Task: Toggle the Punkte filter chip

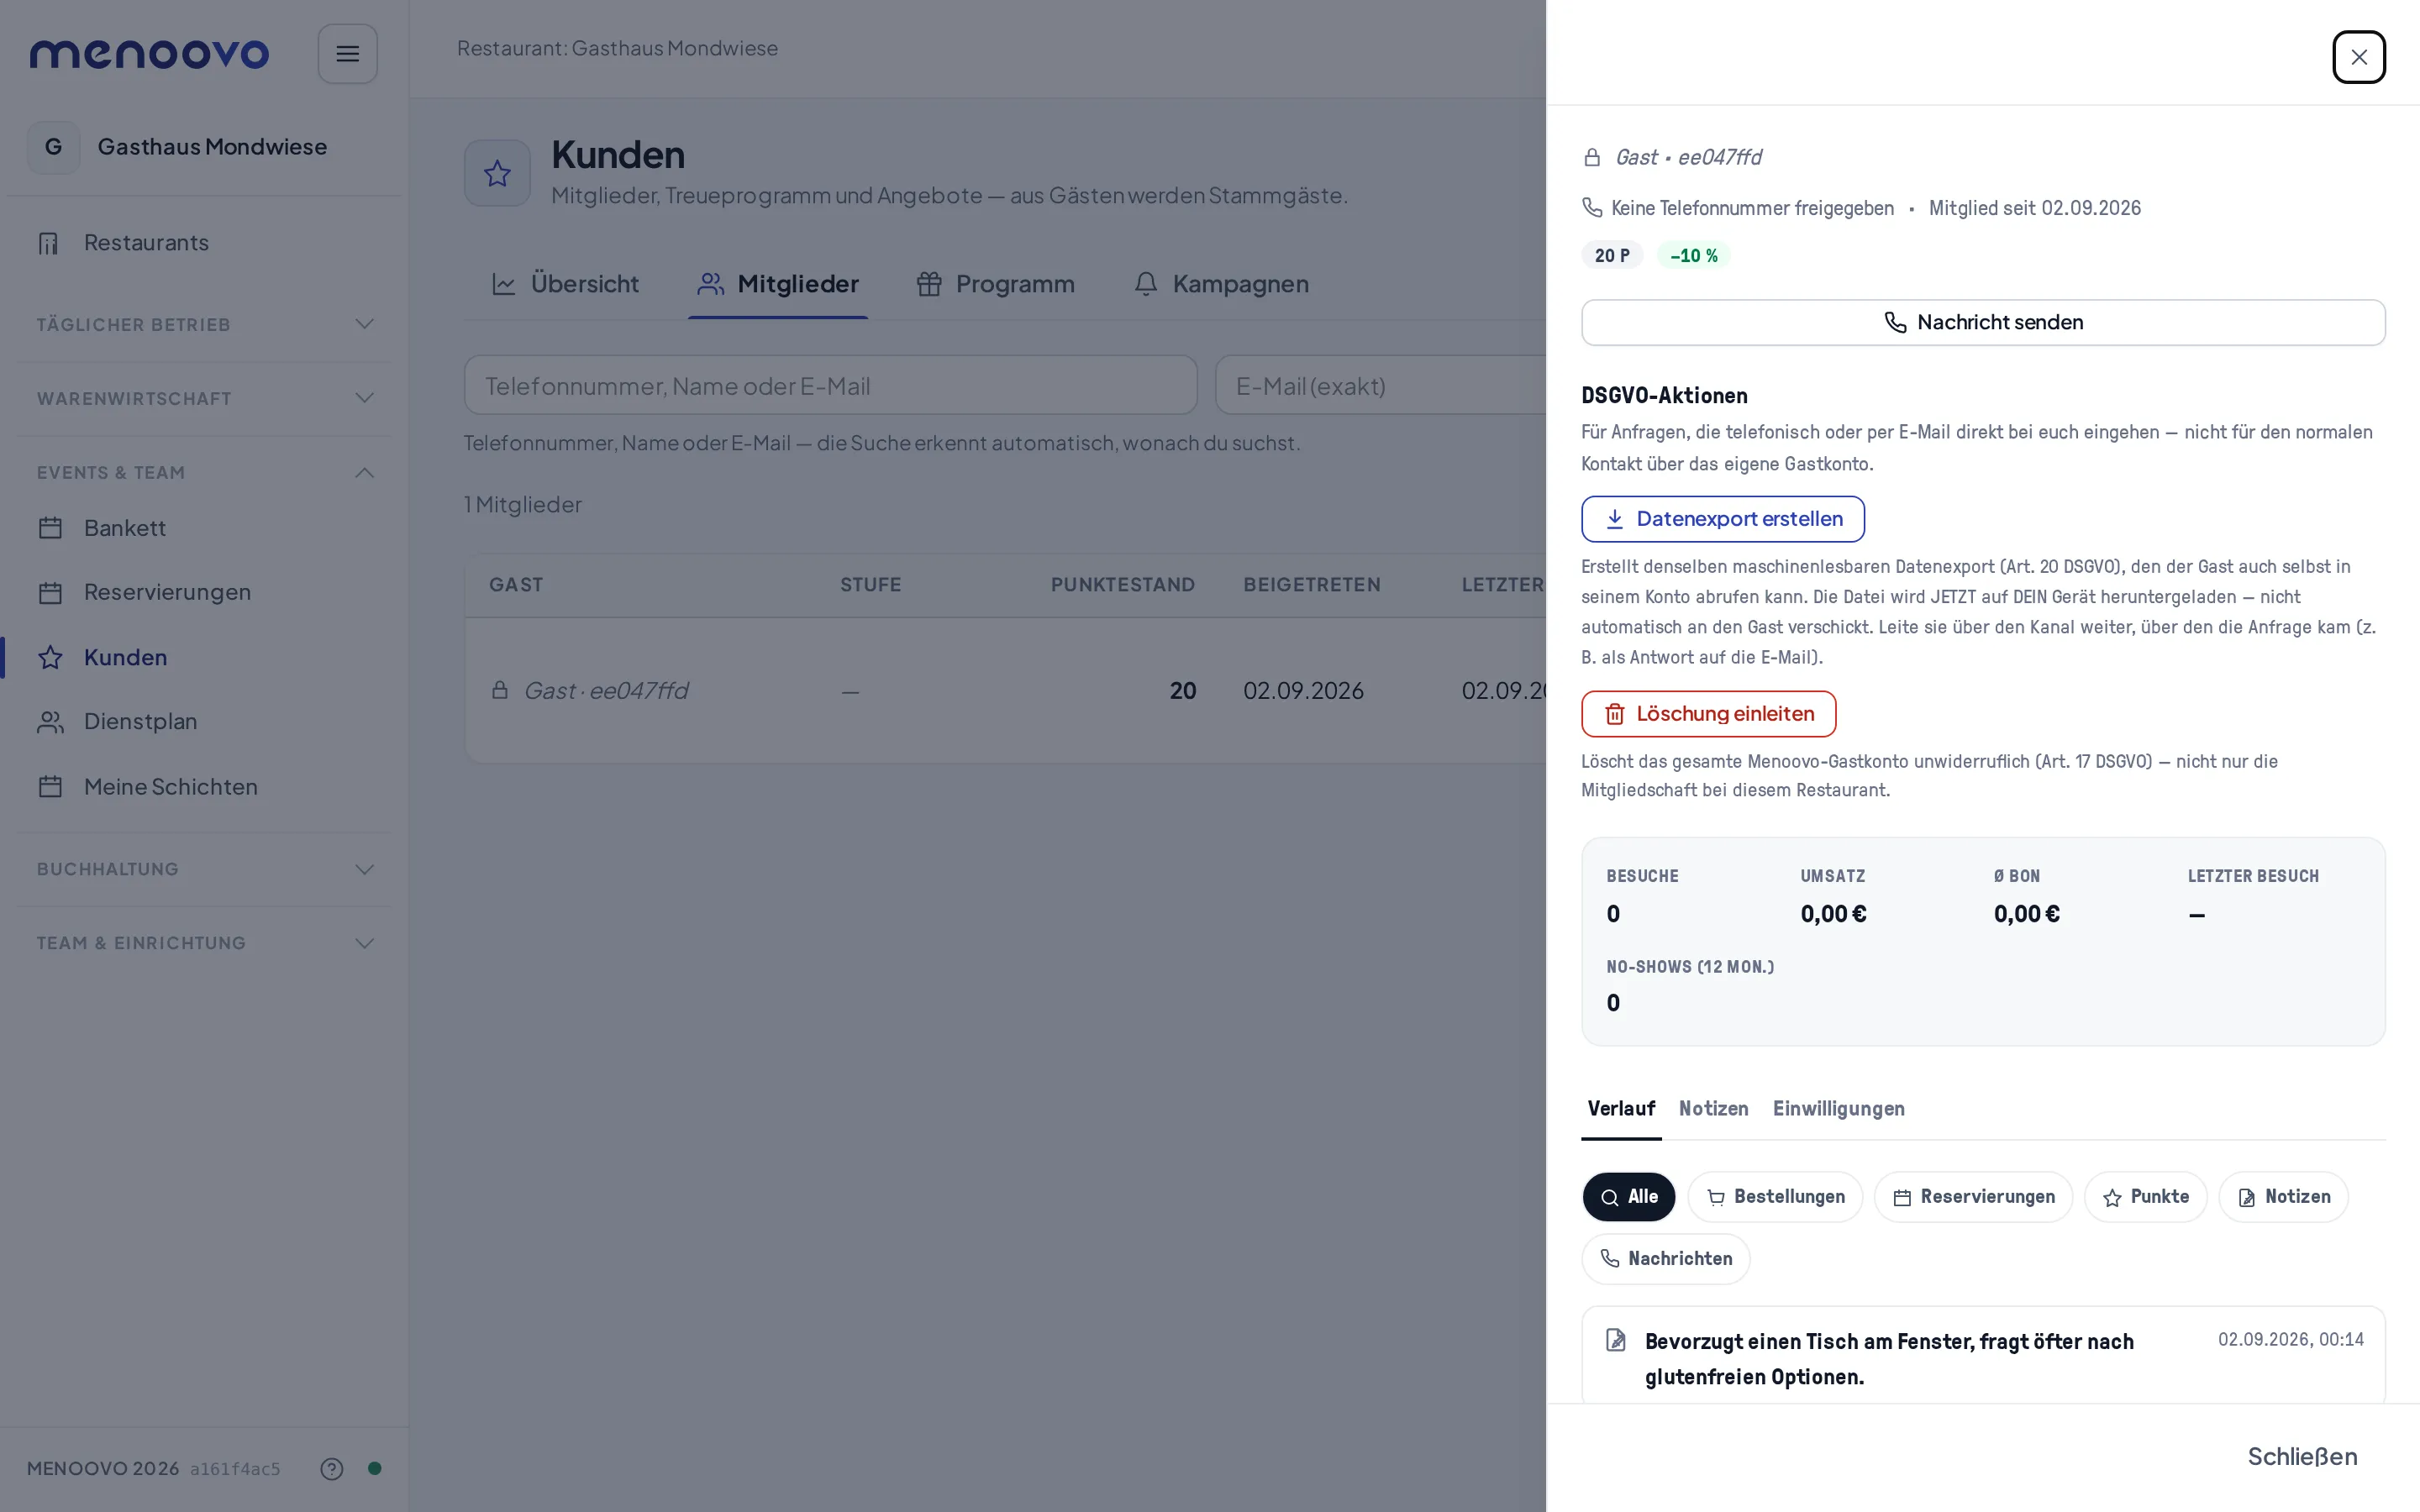Action: (x=2144, y=1196)
